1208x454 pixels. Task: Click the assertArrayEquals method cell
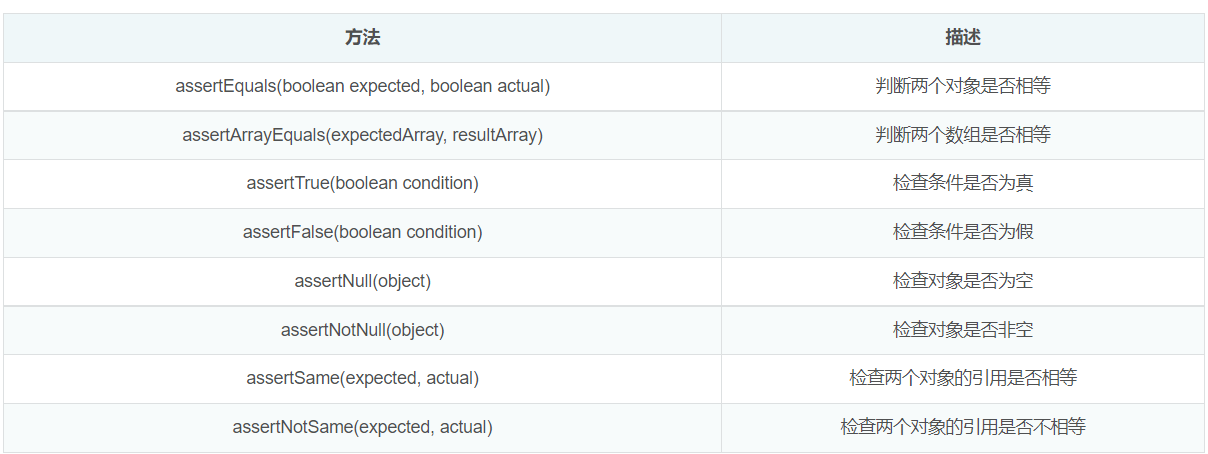pos(362,135)
